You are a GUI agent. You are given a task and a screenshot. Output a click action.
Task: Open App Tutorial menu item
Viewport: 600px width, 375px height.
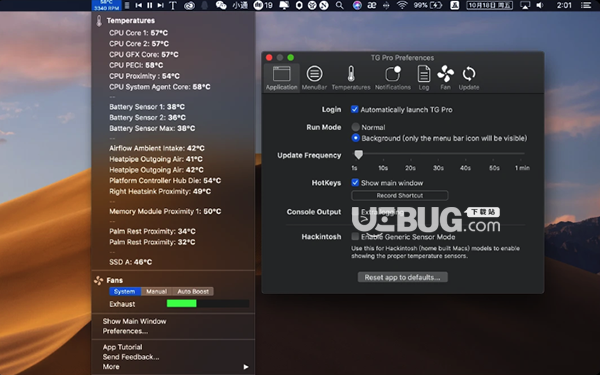point(122,347)
